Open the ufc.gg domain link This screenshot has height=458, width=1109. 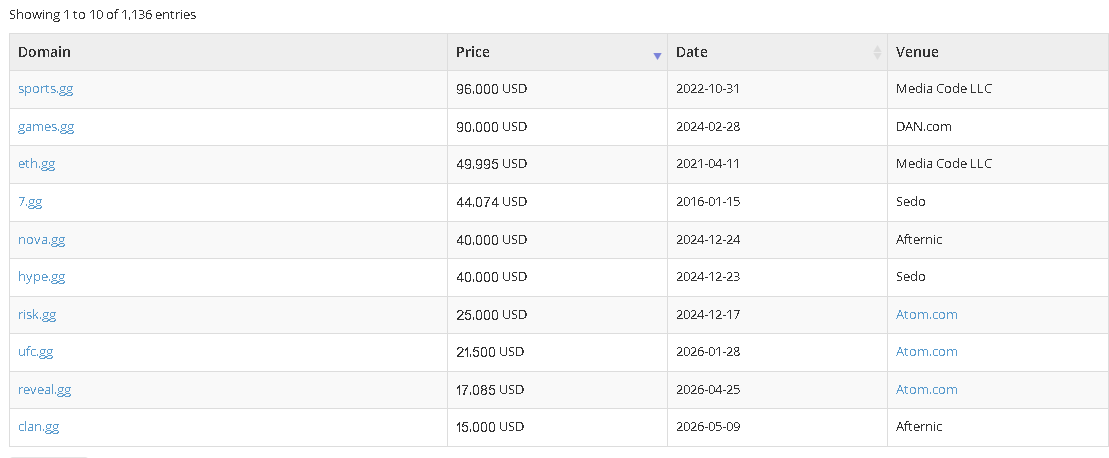(x=35, y=352)
